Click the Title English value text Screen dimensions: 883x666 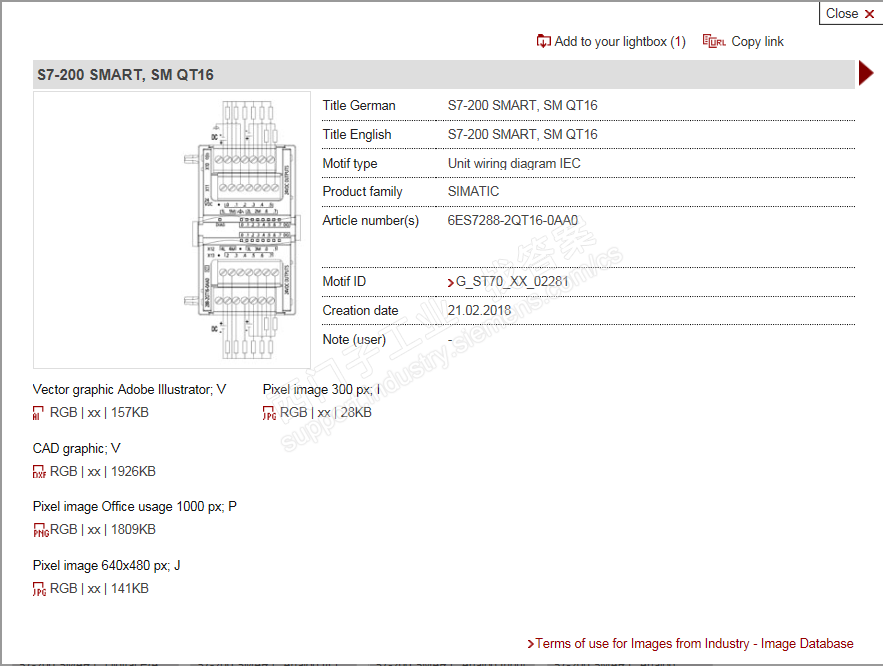click(x=523, y=135)
